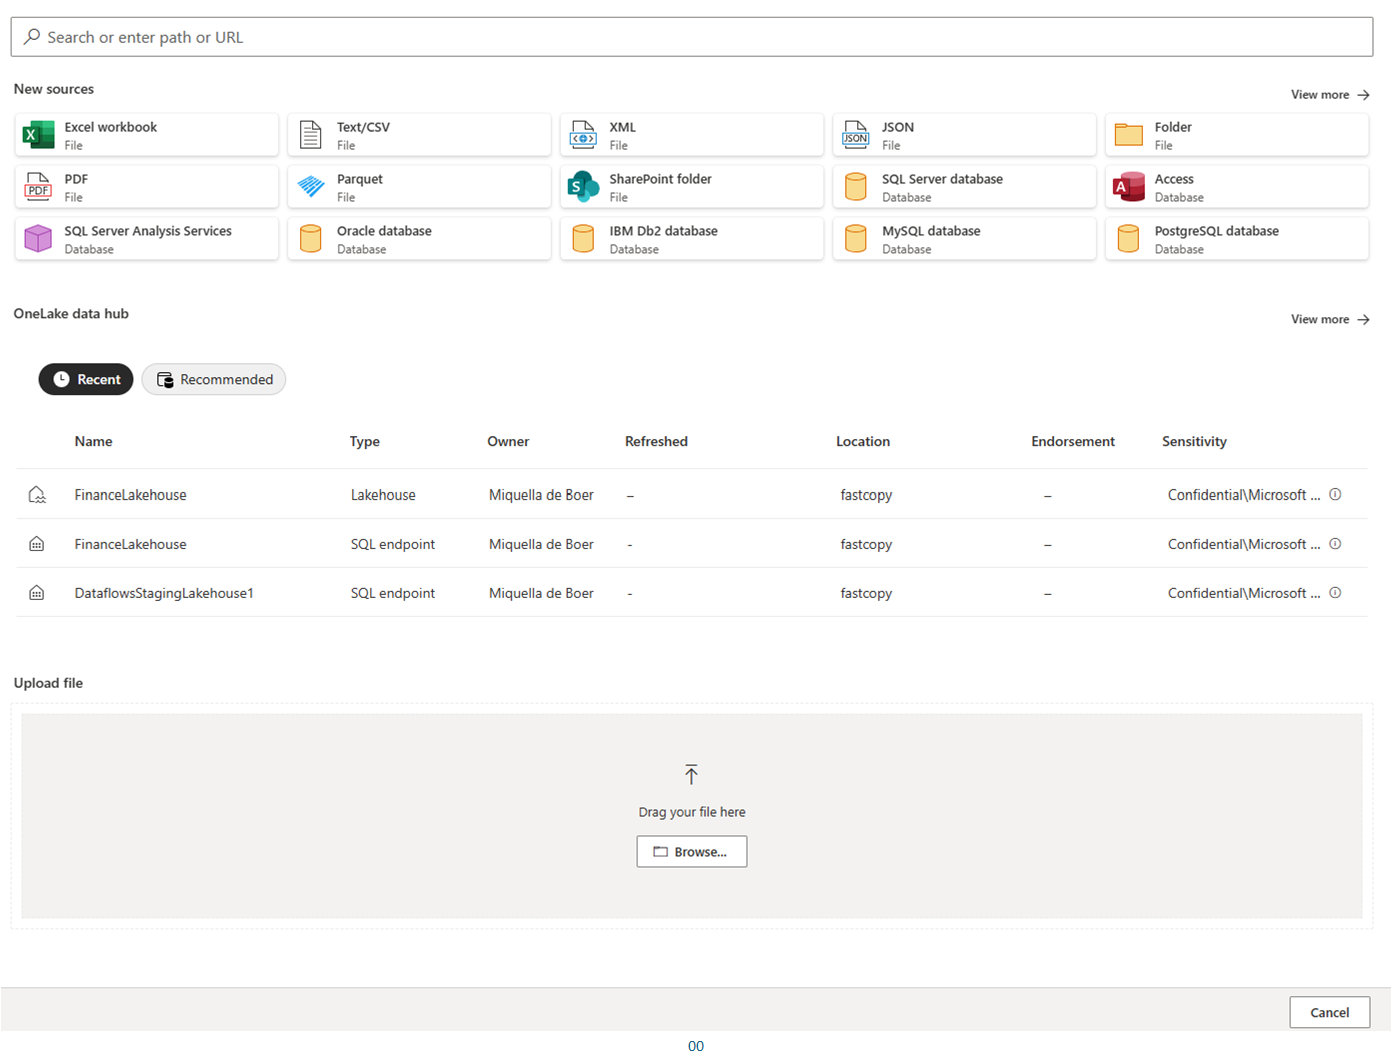Browse for a file to upload
This screenshot has width=1392, height=1064.
click(691, 851)
